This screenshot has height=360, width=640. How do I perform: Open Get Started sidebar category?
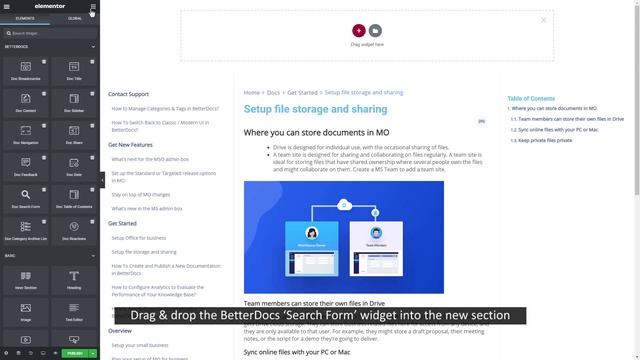pos(122,223)
